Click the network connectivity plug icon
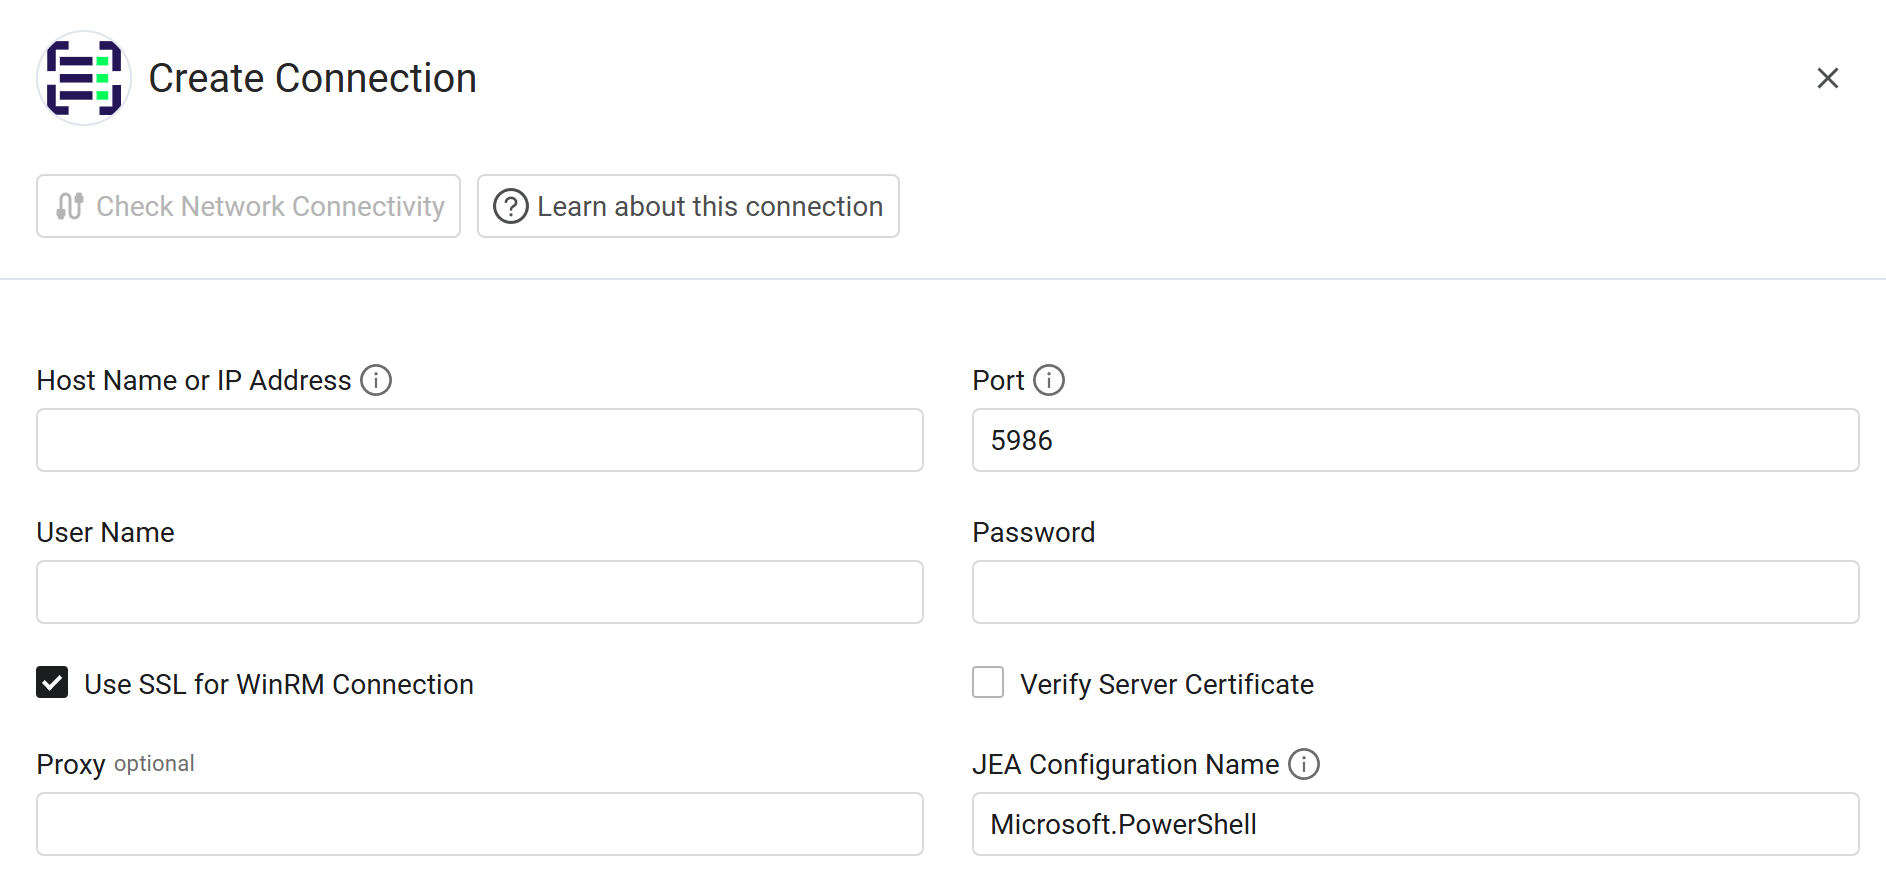1886x881 pixels. 69,206
